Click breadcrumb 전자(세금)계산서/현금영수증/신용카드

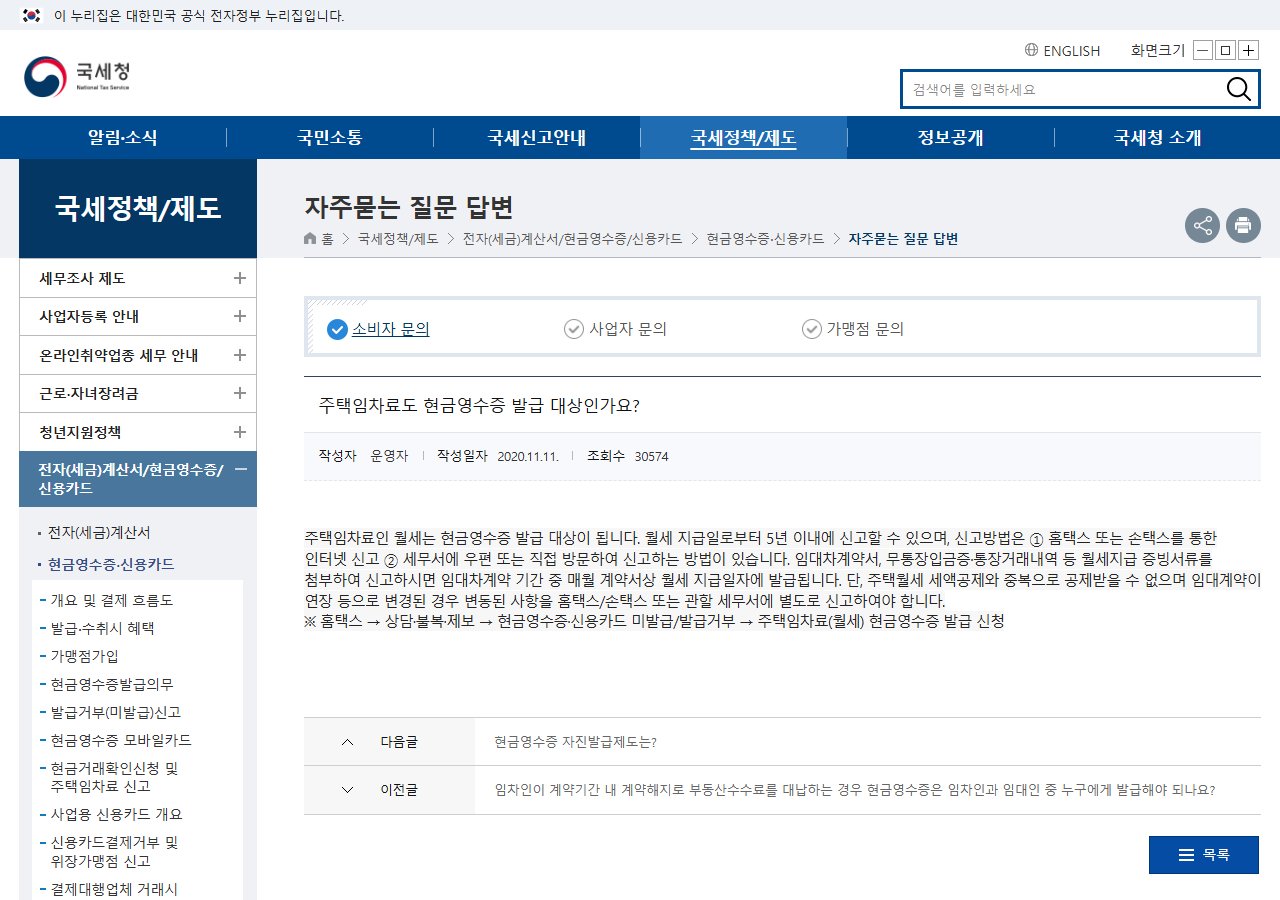click(573, 239)
